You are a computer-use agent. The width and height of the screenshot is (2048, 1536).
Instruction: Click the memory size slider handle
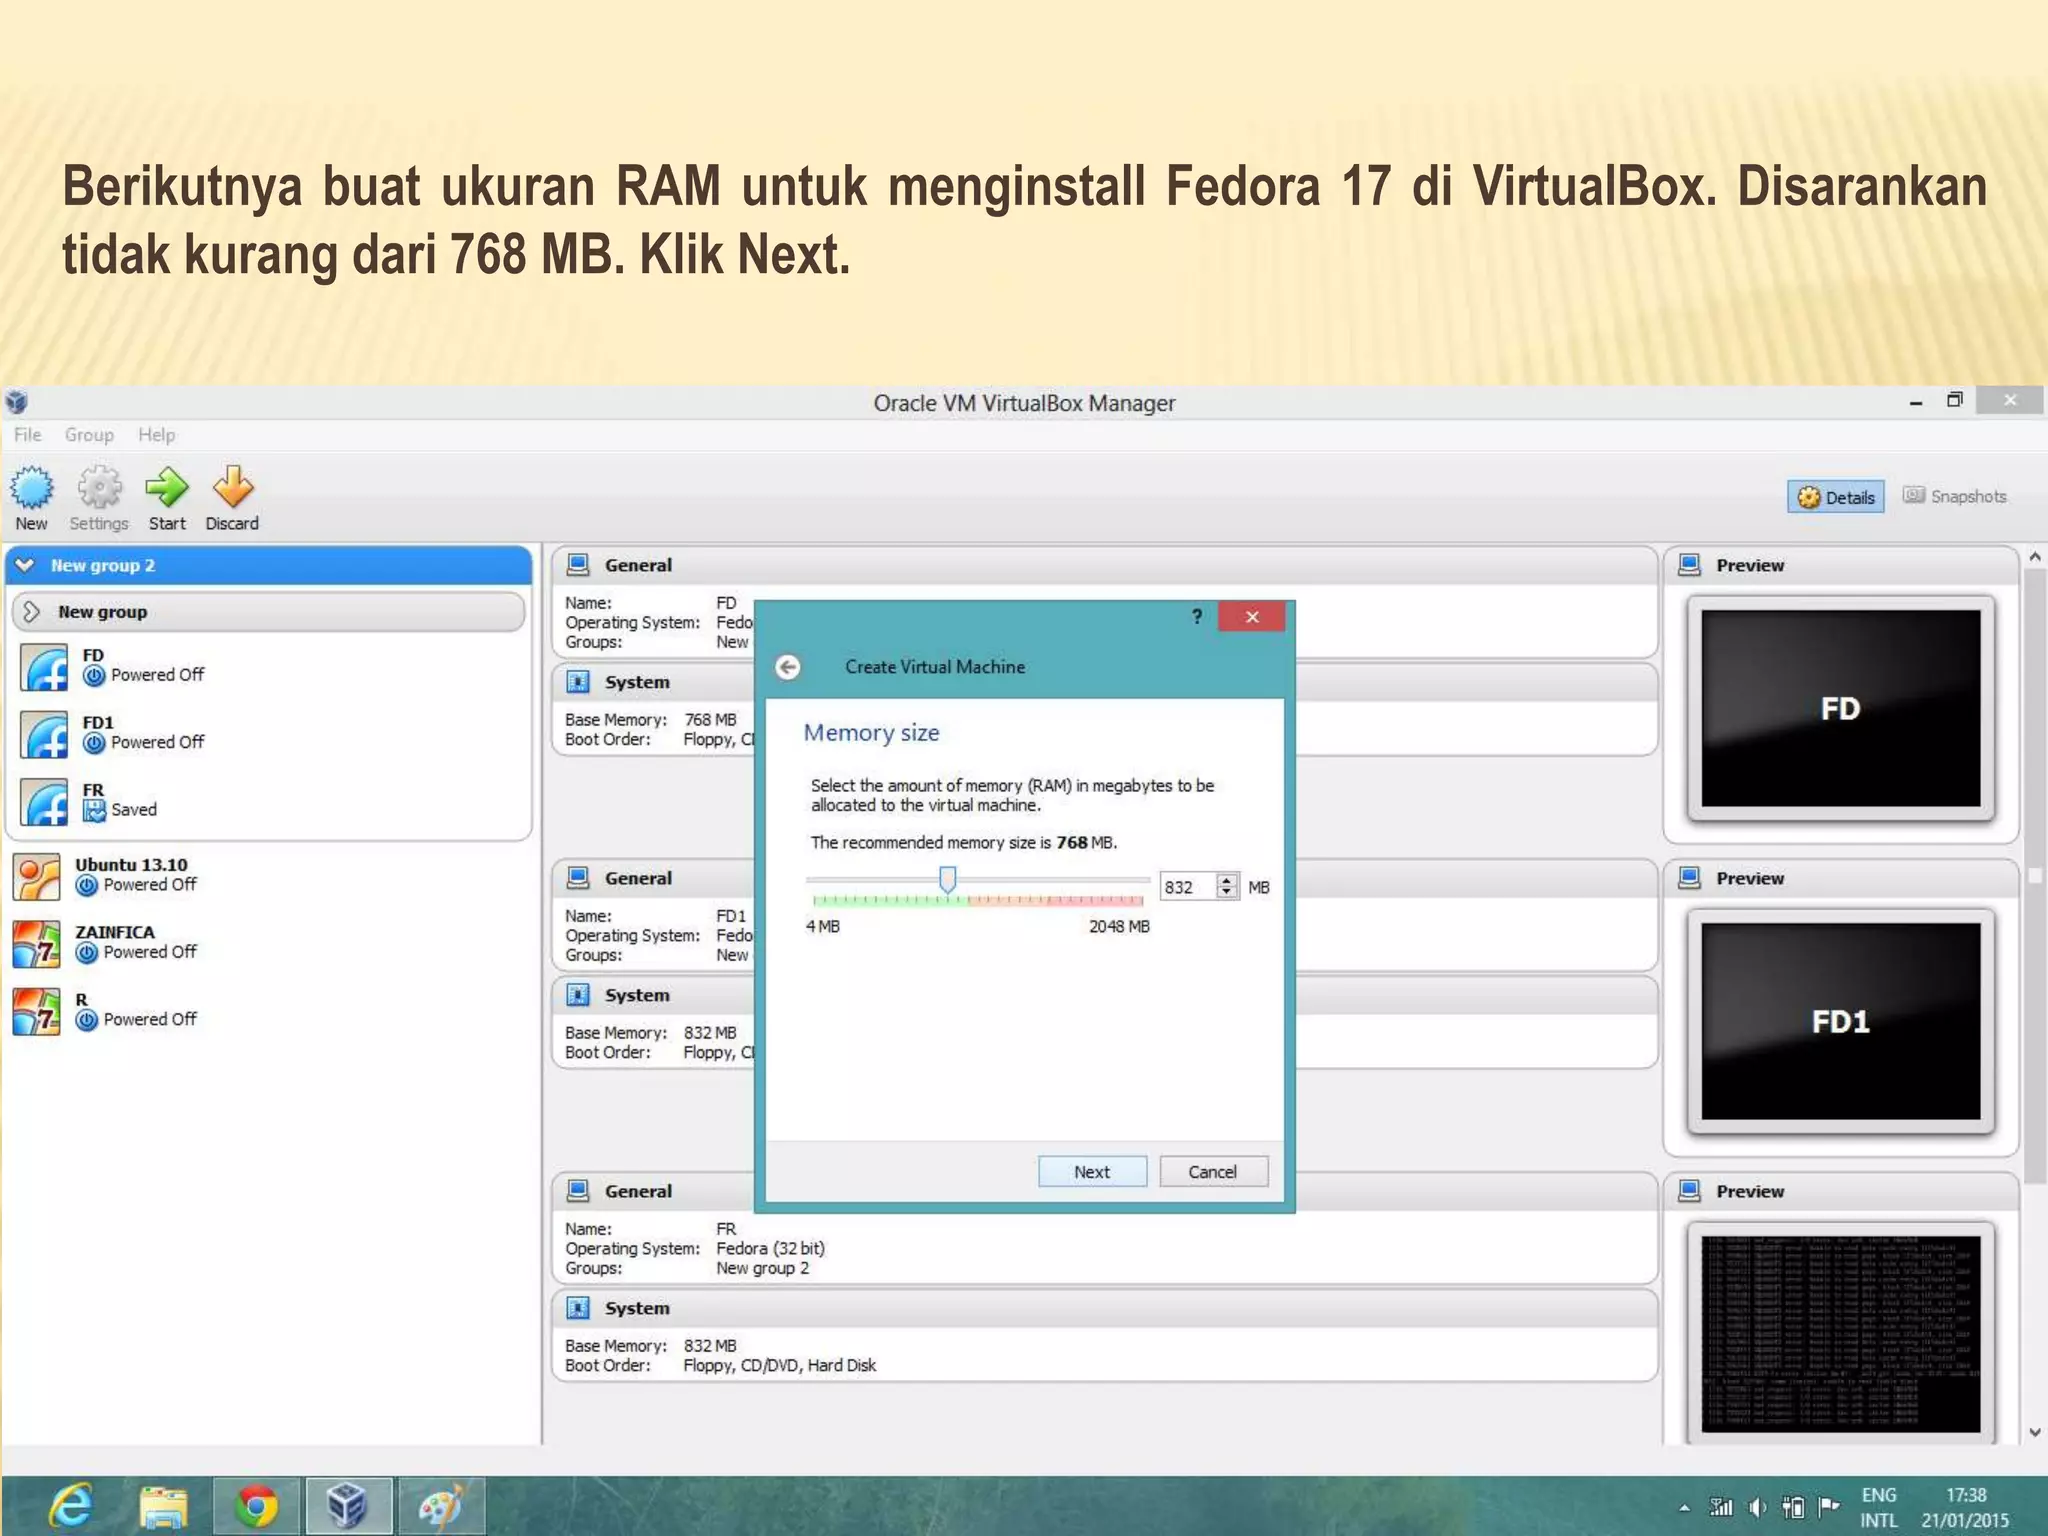click(947, 880)
